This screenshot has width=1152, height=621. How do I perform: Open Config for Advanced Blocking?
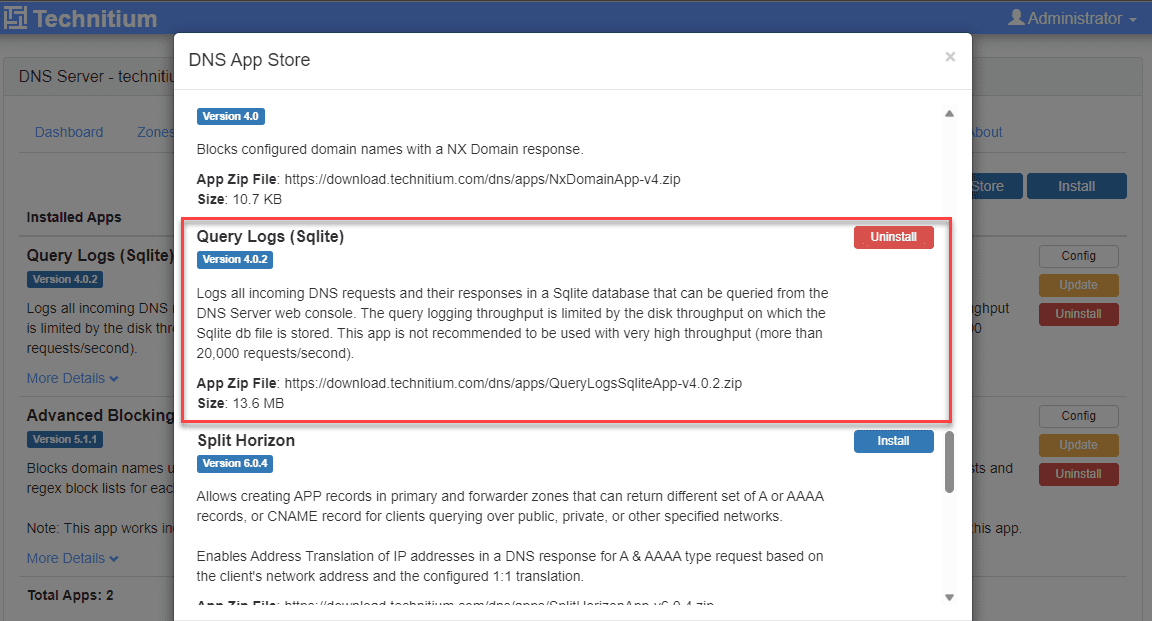coord(1079,416)
